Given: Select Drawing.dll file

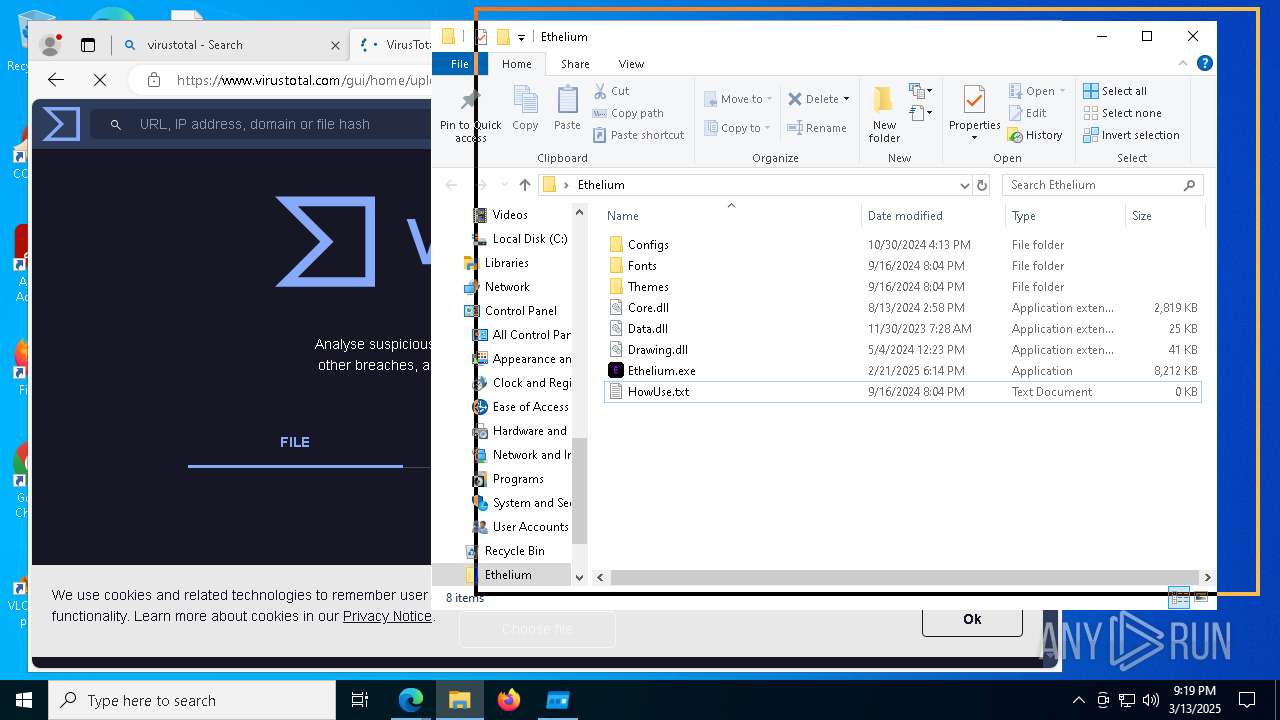Looking at the screenshot, I should click(657, 350).
